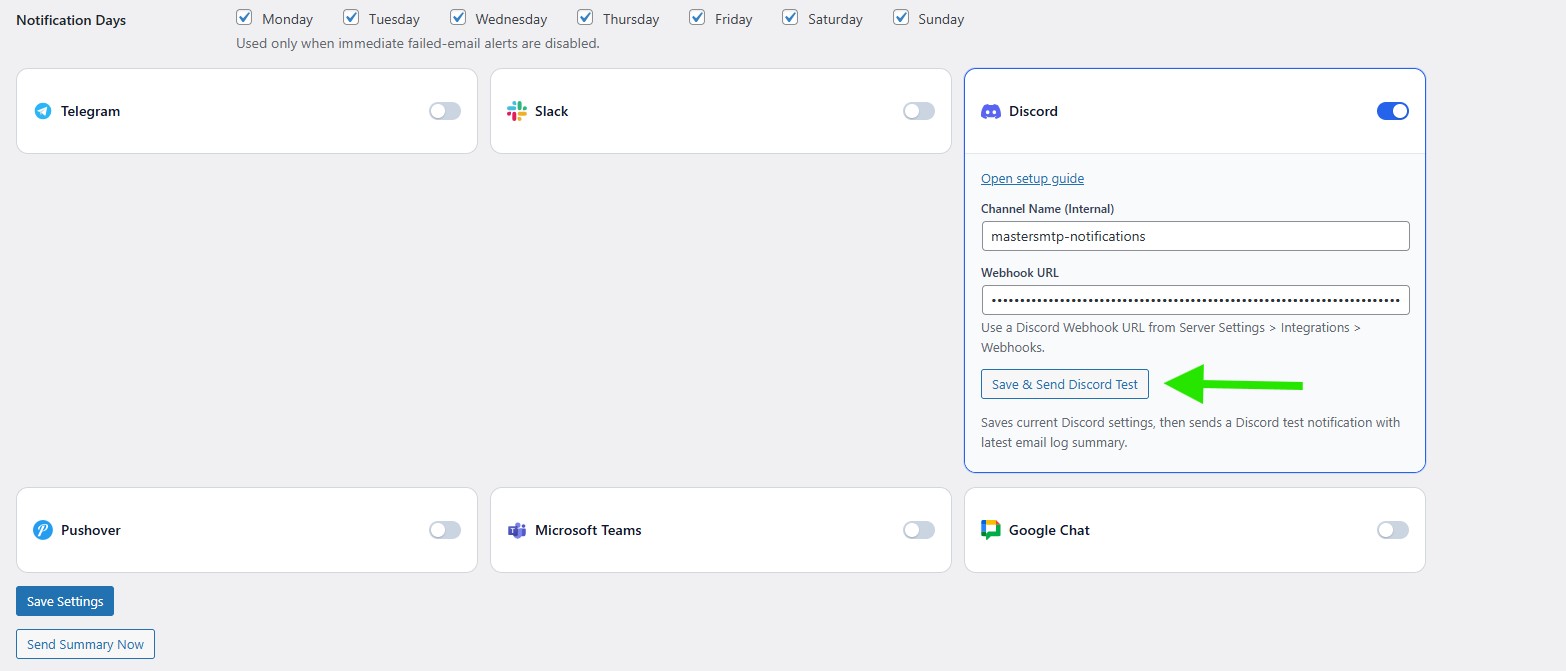
Task: Click the Save Settings button
Action: coord(65,601)
